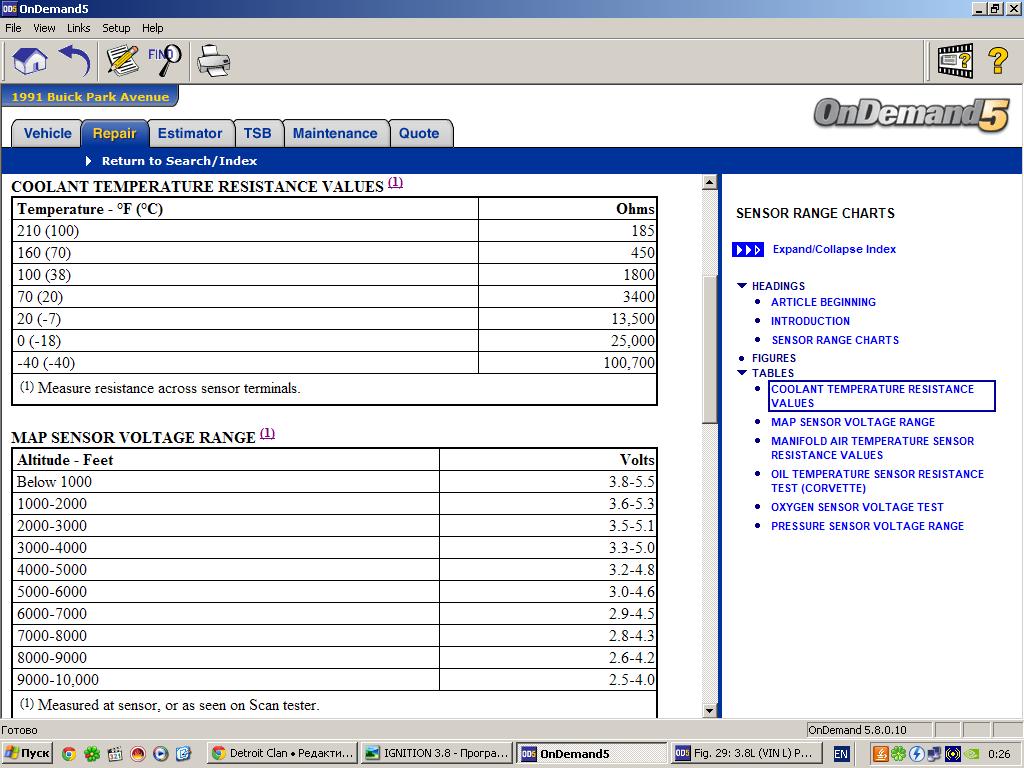The height and width of the screenshot is (768, 1024).
Task: Open Chrome from quick launch bar
Action: click(x=69, y=754)
